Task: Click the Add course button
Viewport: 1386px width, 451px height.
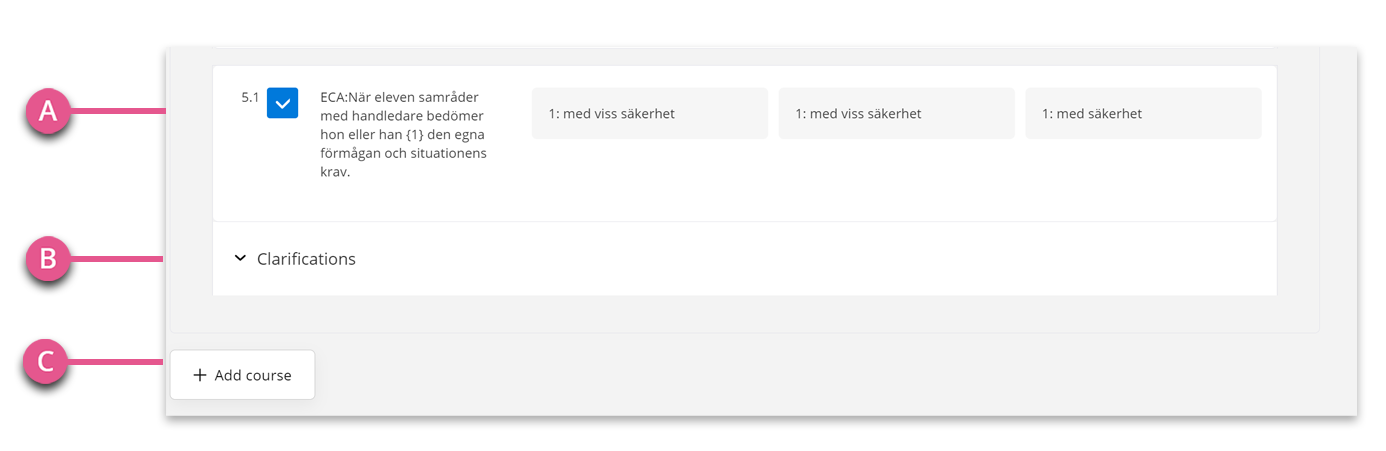Action: (242, 375)
